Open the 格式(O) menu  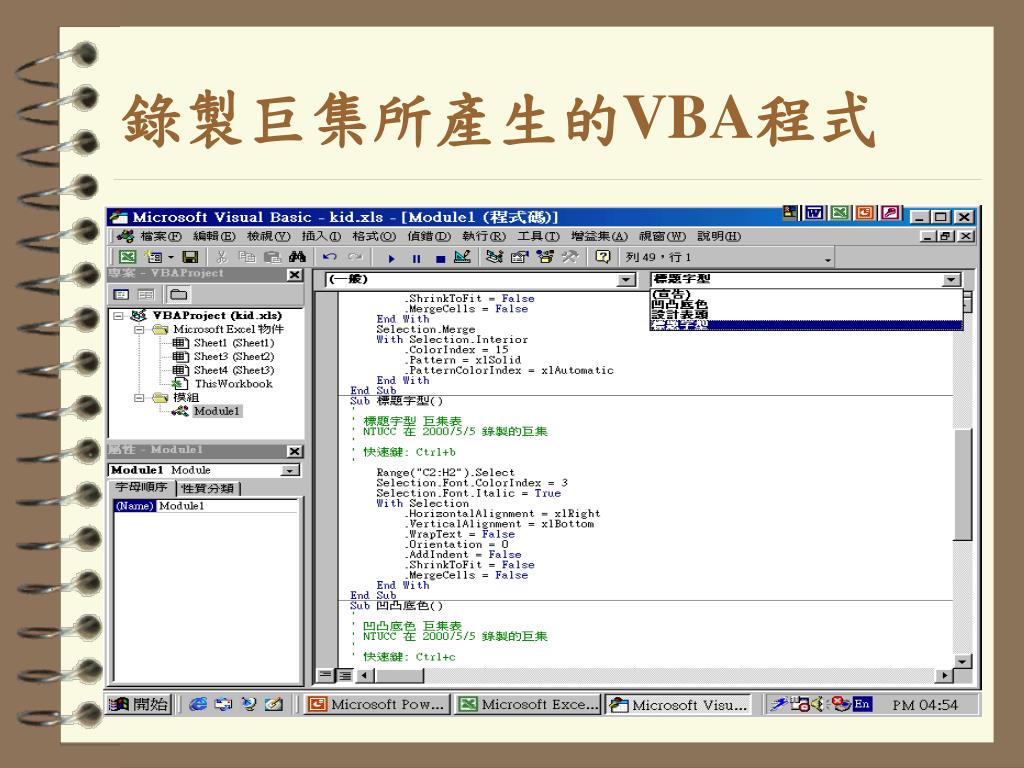pyautogui.click(x=374, y=236)
